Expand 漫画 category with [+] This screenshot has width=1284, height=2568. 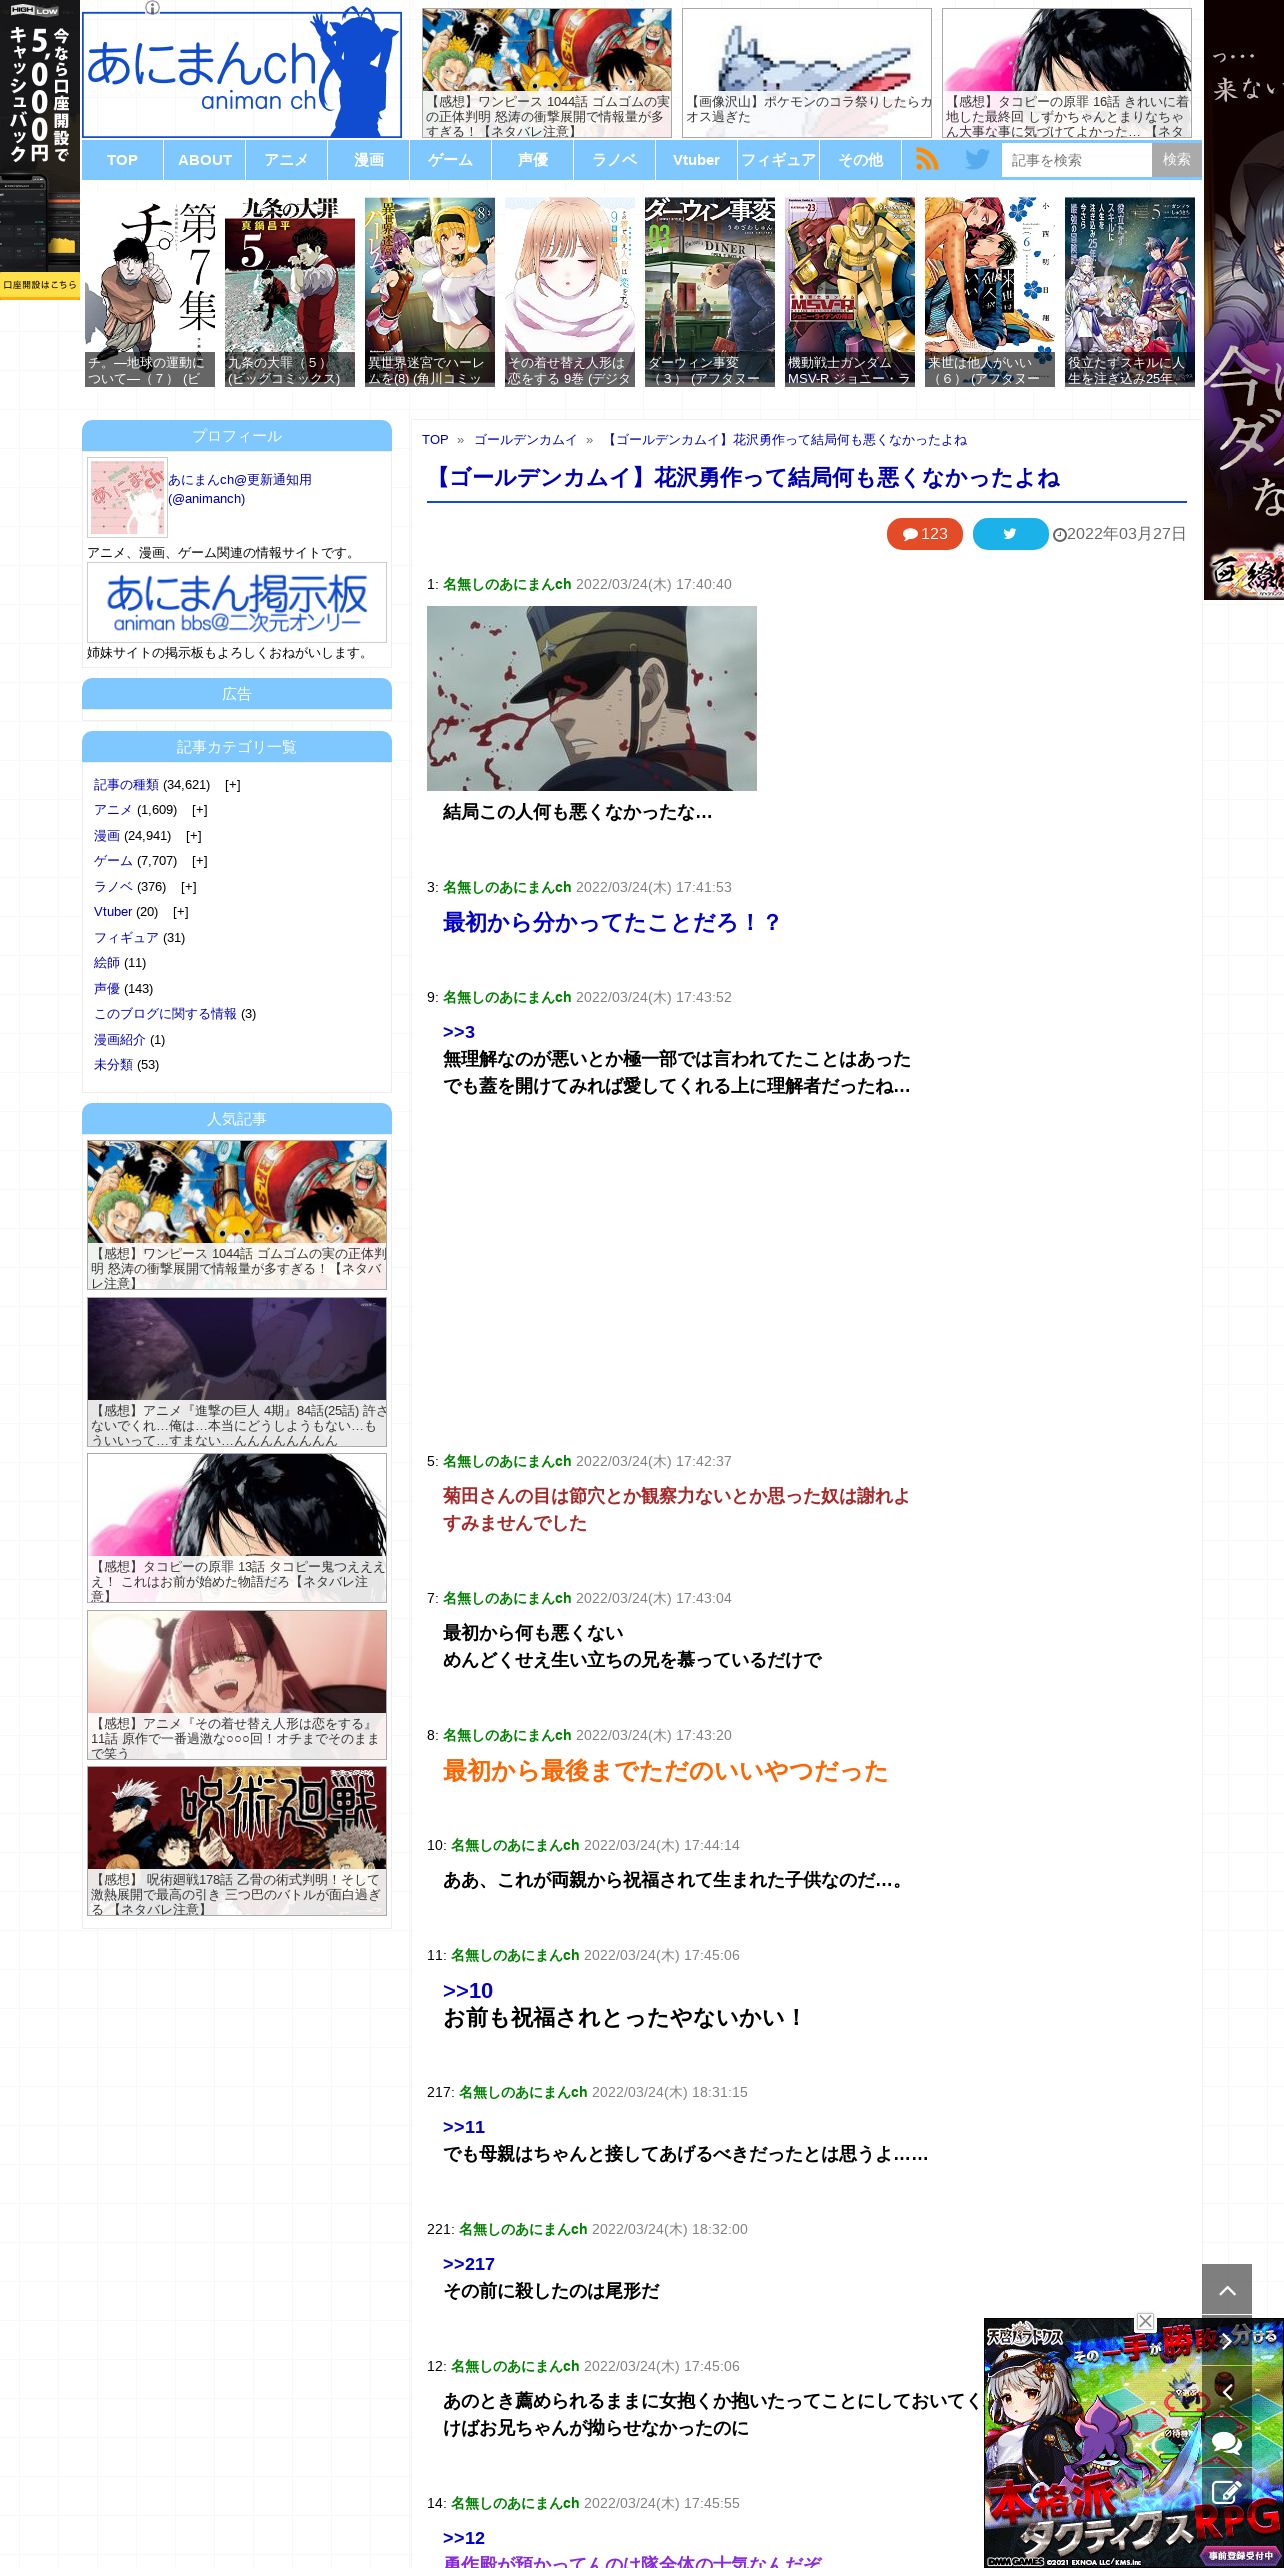tap(193, 836)
